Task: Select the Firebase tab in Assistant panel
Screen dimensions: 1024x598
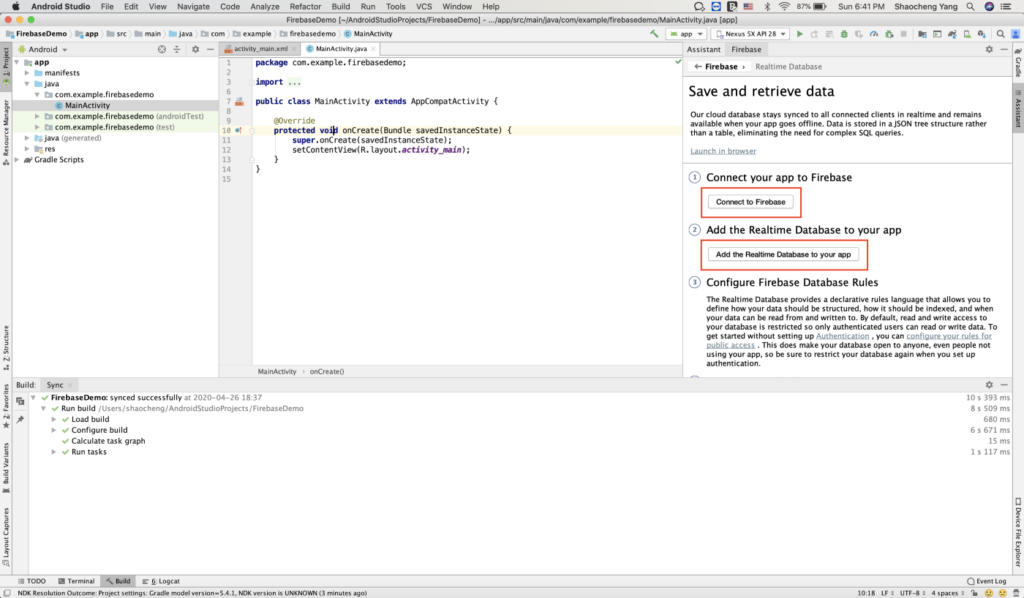Action: [x=746, y=50]
